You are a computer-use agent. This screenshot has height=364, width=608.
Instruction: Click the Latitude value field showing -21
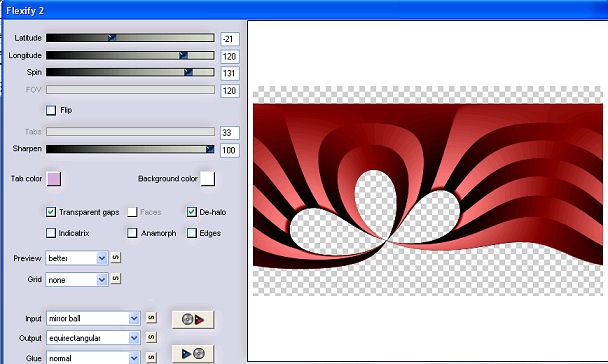click(230, 39)
